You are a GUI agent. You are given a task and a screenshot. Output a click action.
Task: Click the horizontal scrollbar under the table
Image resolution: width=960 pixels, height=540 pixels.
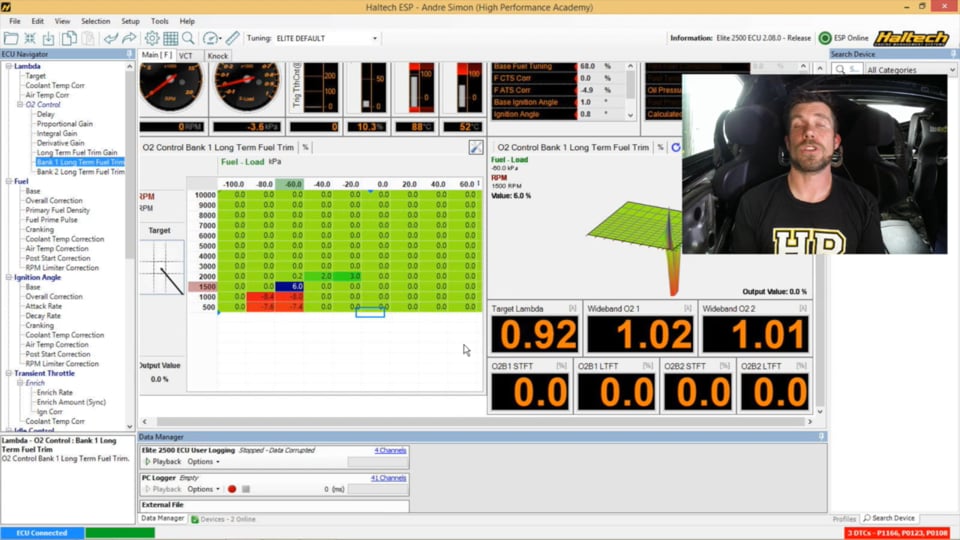pyautogui.click(x=477, y=422)
